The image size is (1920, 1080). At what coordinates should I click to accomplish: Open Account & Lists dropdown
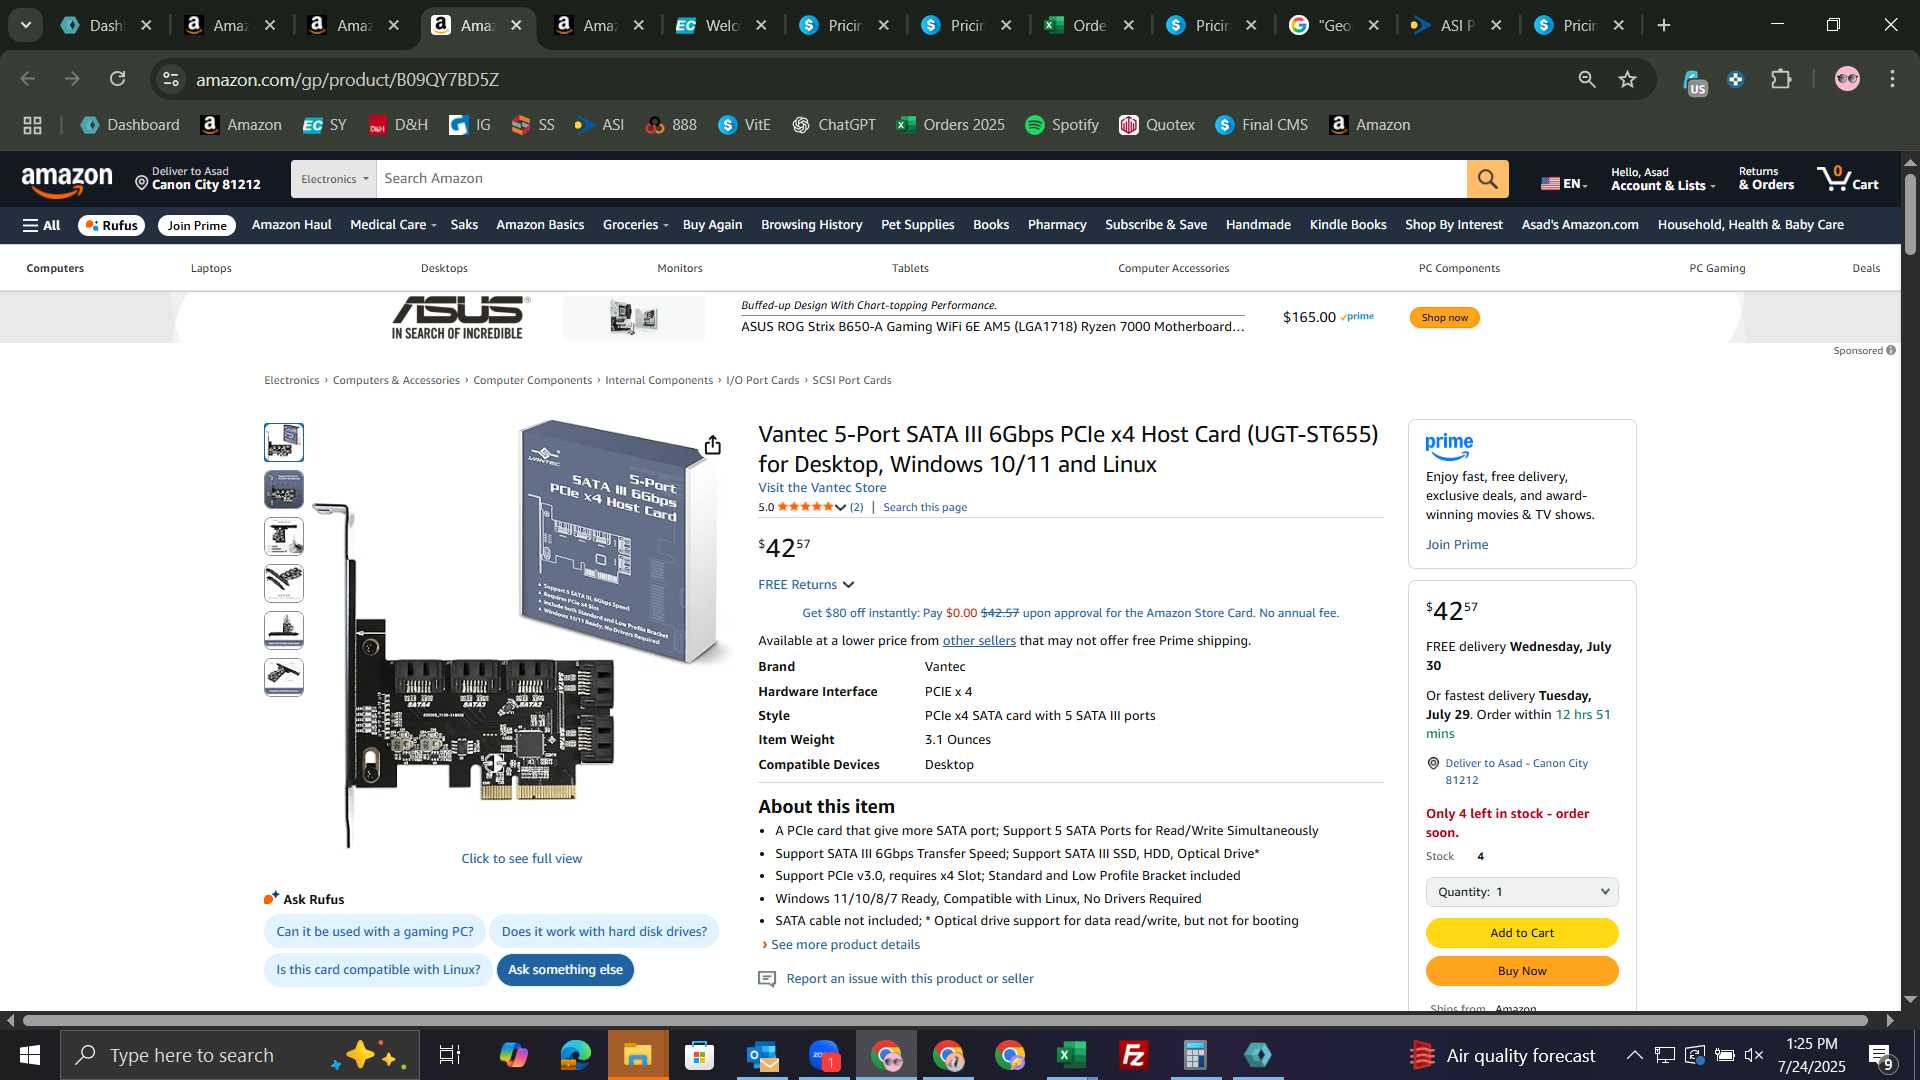click(1663, 179)
